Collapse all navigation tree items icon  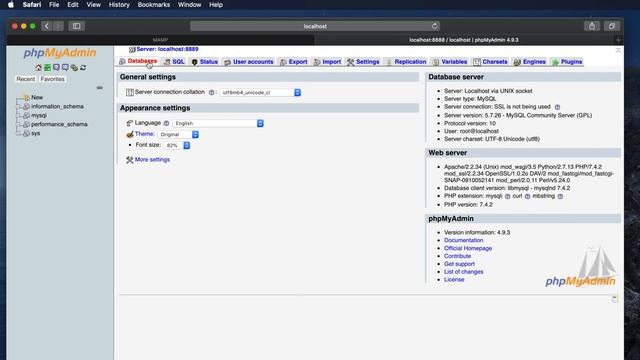99,88
